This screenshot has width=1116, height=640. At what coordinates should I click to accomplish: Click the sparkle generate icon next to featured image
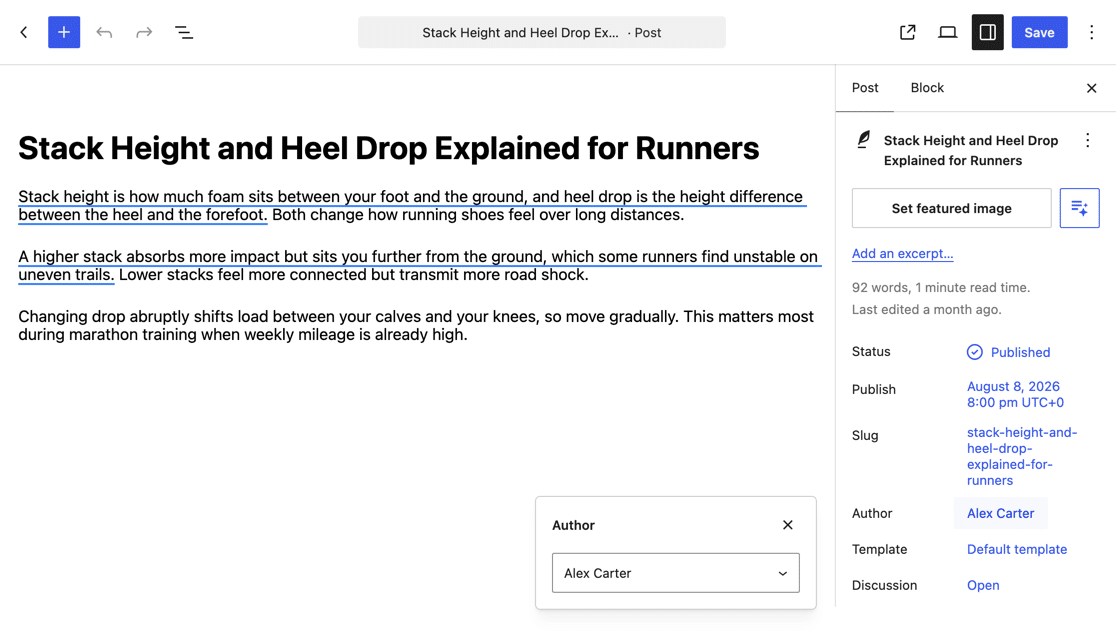coord(1079,208)
